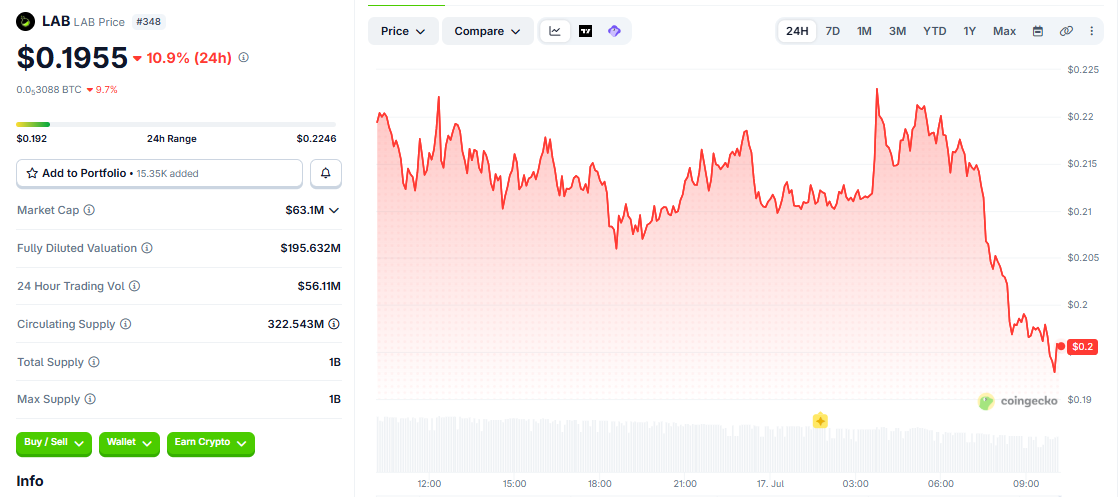Click the 24h Range progress bar

pyautogui.click(x=176, y=124)
